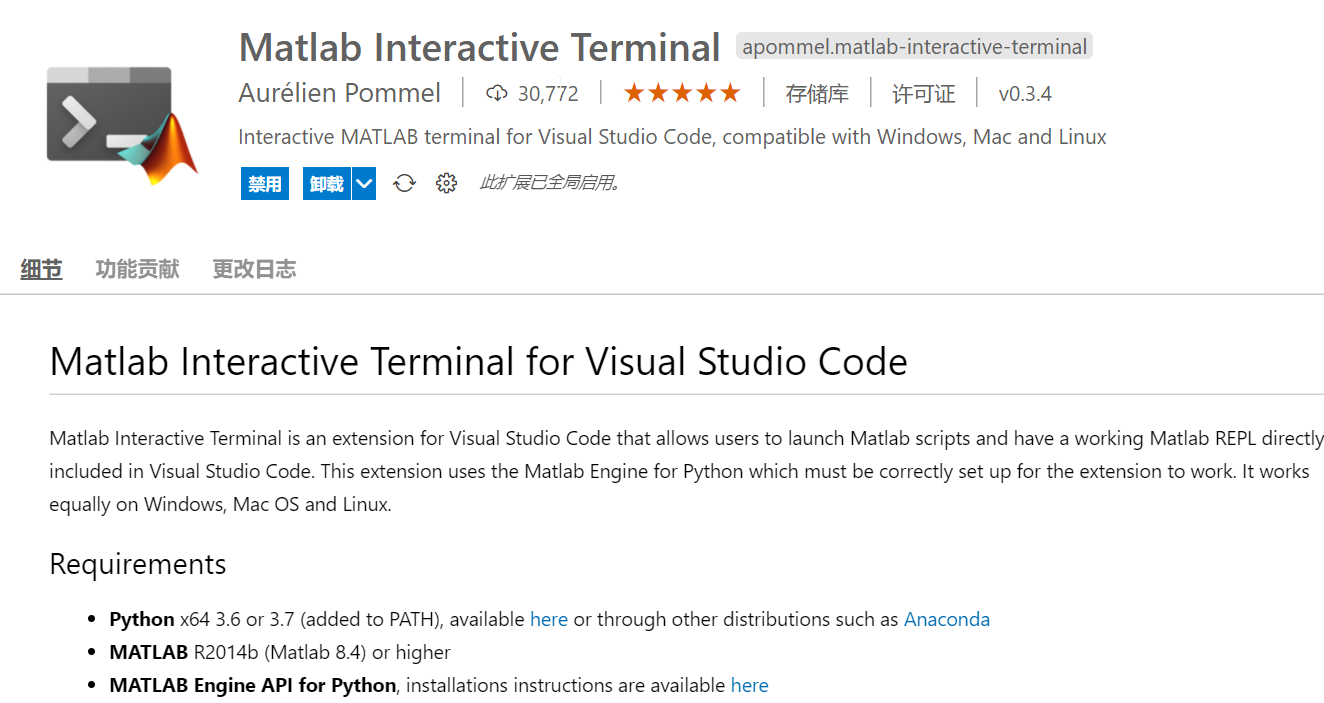Click the Matlab Interactive Terminal title
Viewport: 1324px width, 703px height.
pyautogui.click(x=479, y=47)
